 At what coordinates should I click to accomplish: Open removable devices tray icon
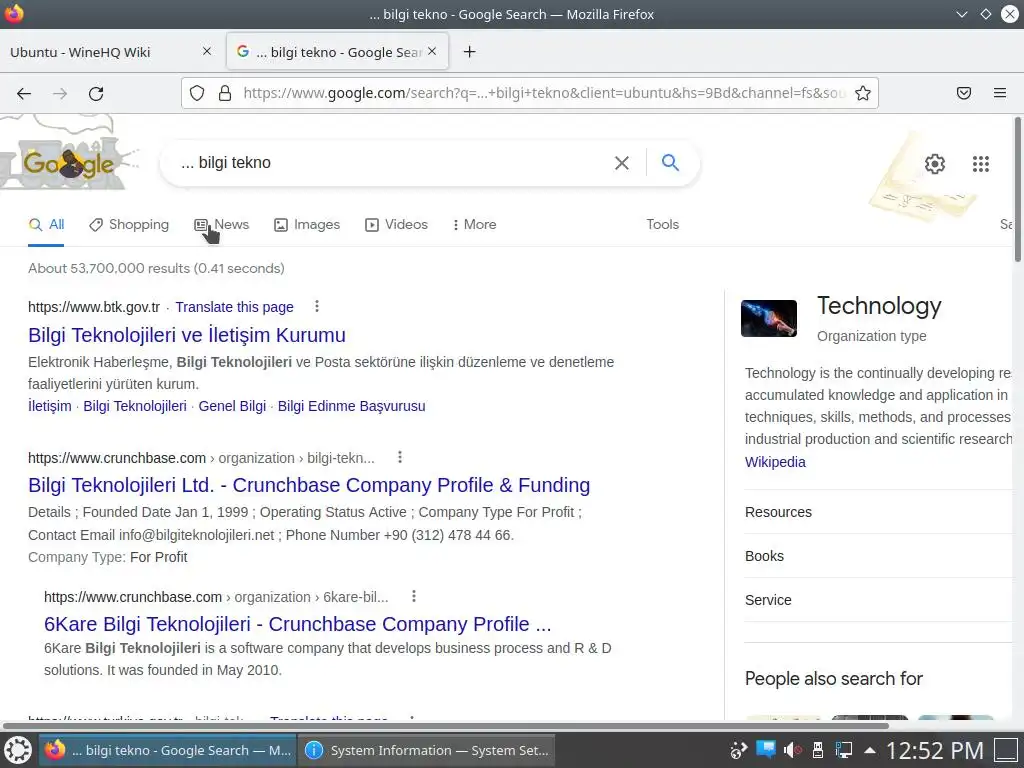point(818,750)
